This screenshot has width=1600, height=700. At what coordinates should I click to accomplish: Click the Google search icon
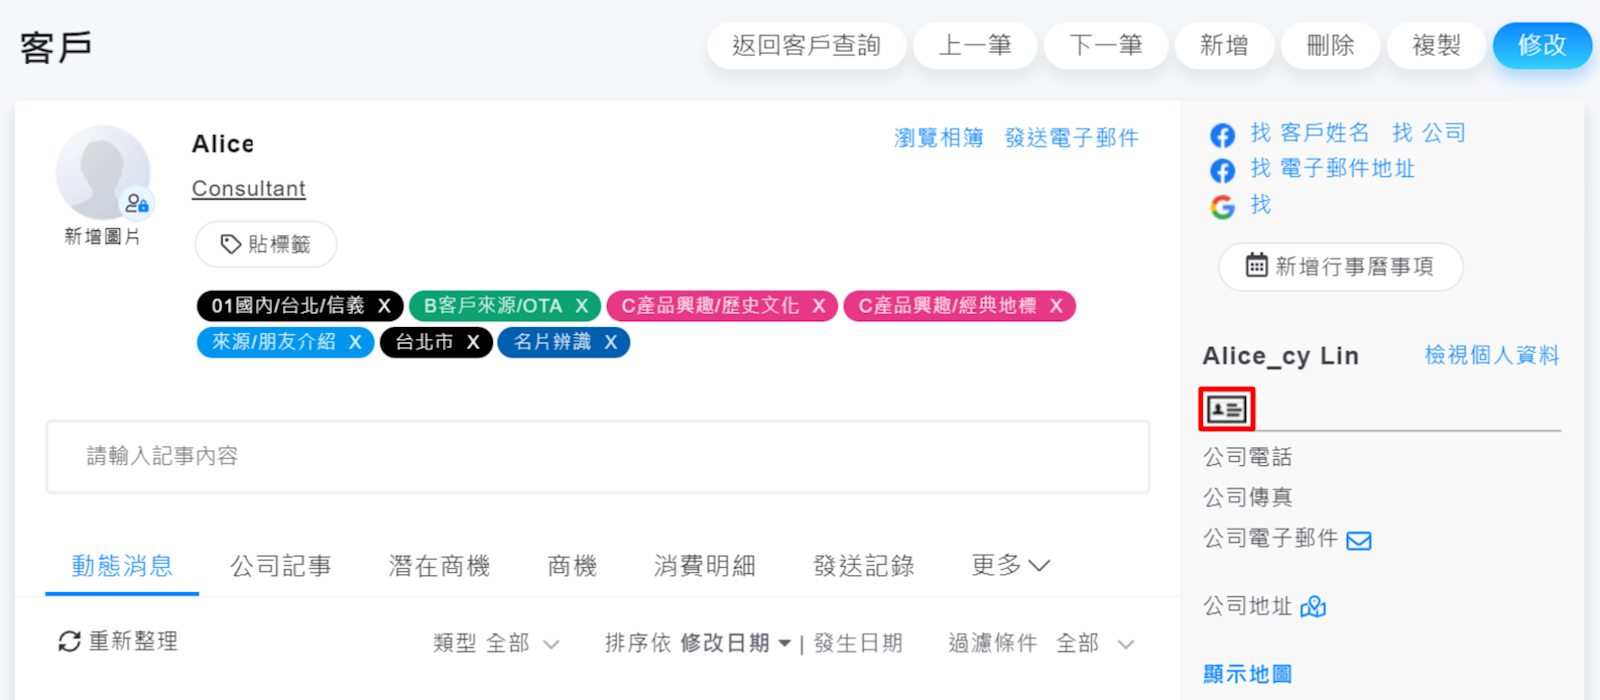[x=1222, y=207]
